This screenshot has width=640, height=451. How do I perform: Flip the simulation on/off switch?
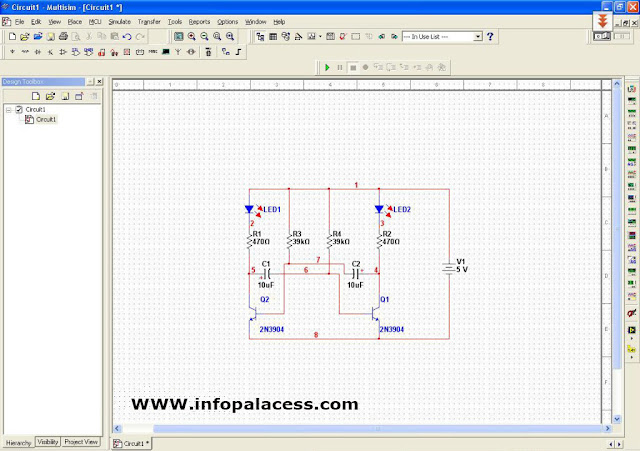pos(602,37)
